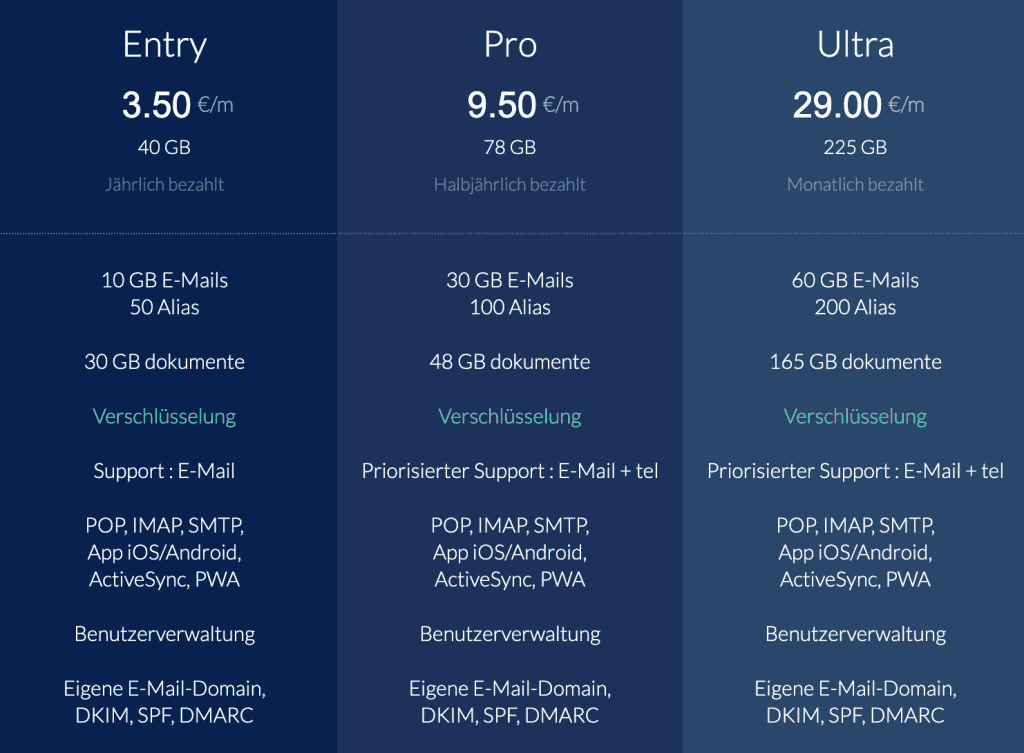Click the 3.50 €/m Entry price
The width and height of the screenshot is (1024, 753).
[178, 104]
